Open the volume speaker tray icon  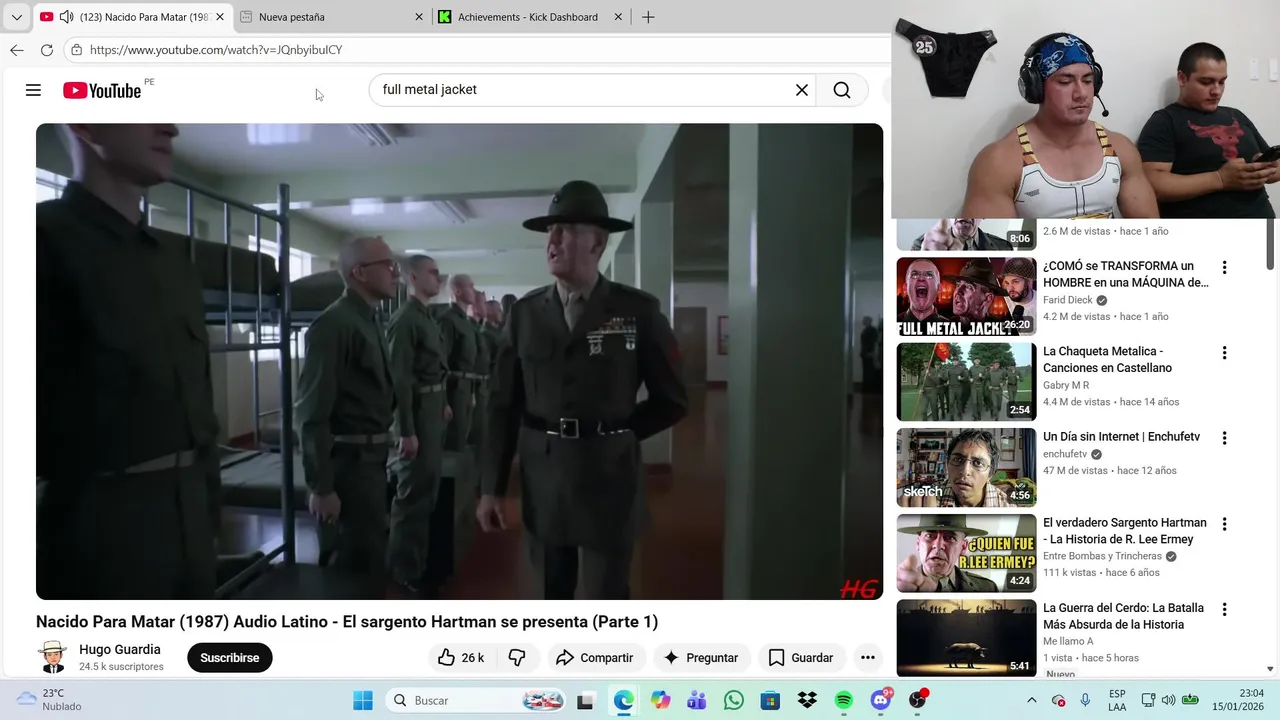(x=1169, y=700)
